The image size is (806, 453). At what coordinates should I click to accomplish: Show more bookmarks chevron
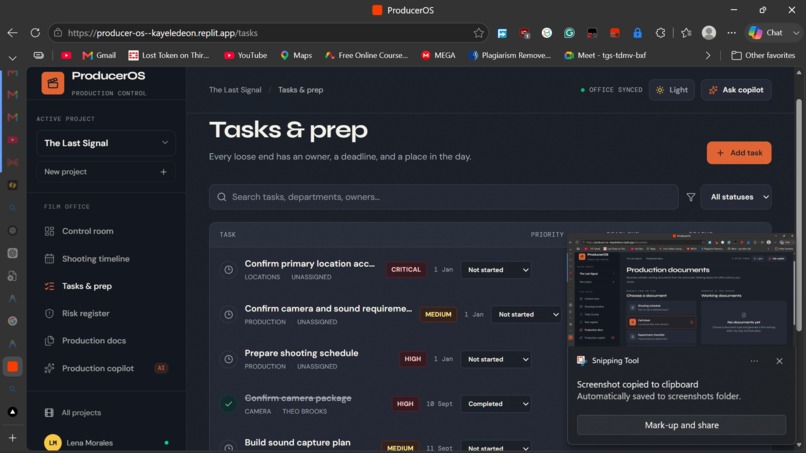[708, 55]
